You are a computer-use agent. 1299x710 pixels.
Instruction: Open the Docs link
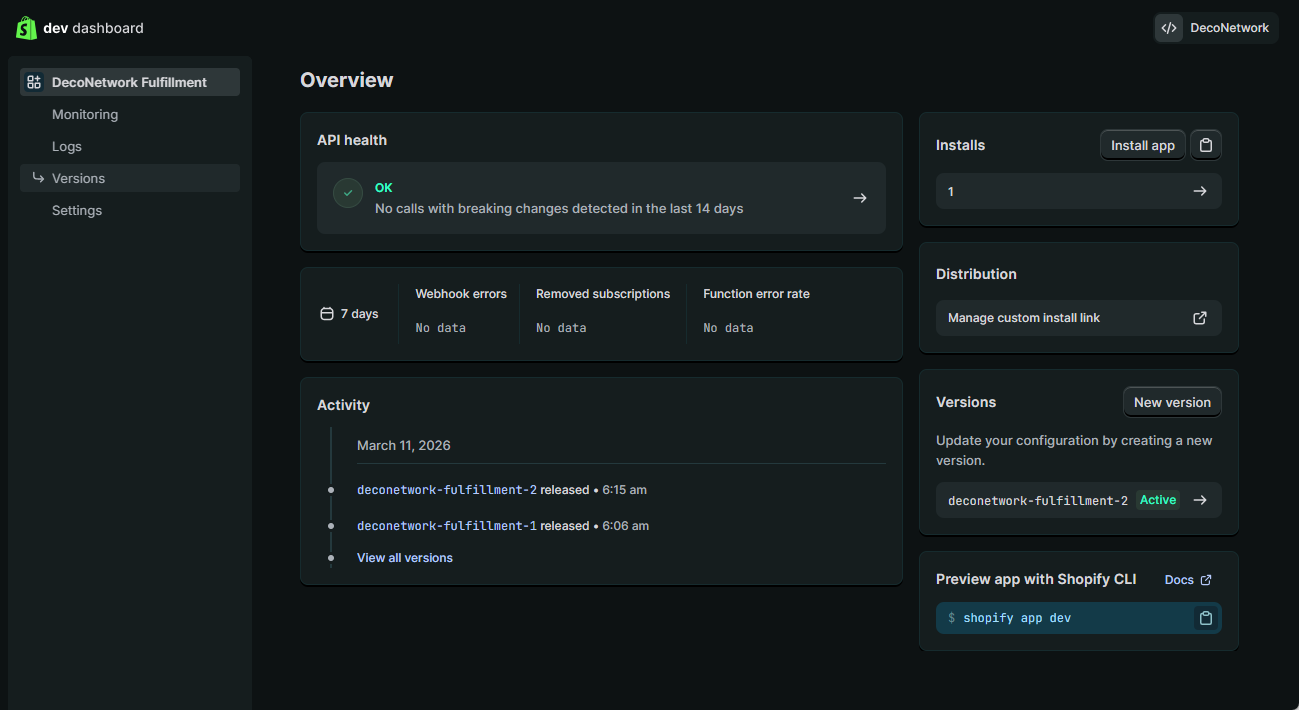pos(1188,580)
